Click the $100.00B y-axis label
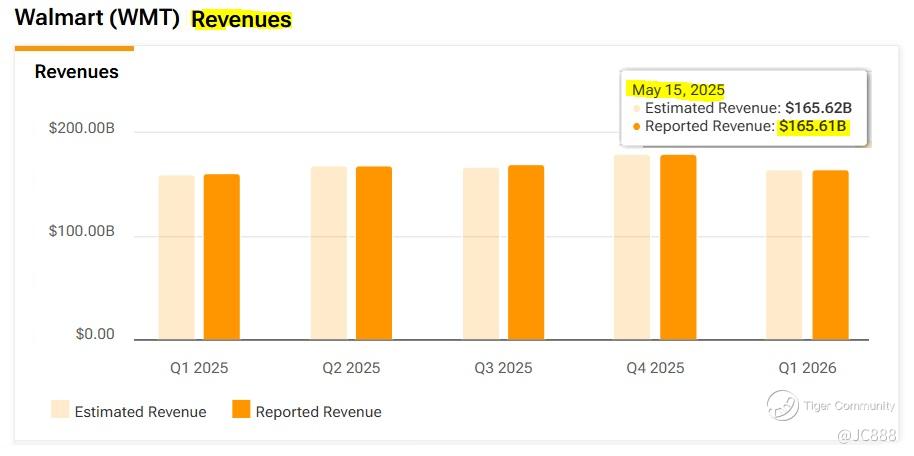 (x=82, y=231)
